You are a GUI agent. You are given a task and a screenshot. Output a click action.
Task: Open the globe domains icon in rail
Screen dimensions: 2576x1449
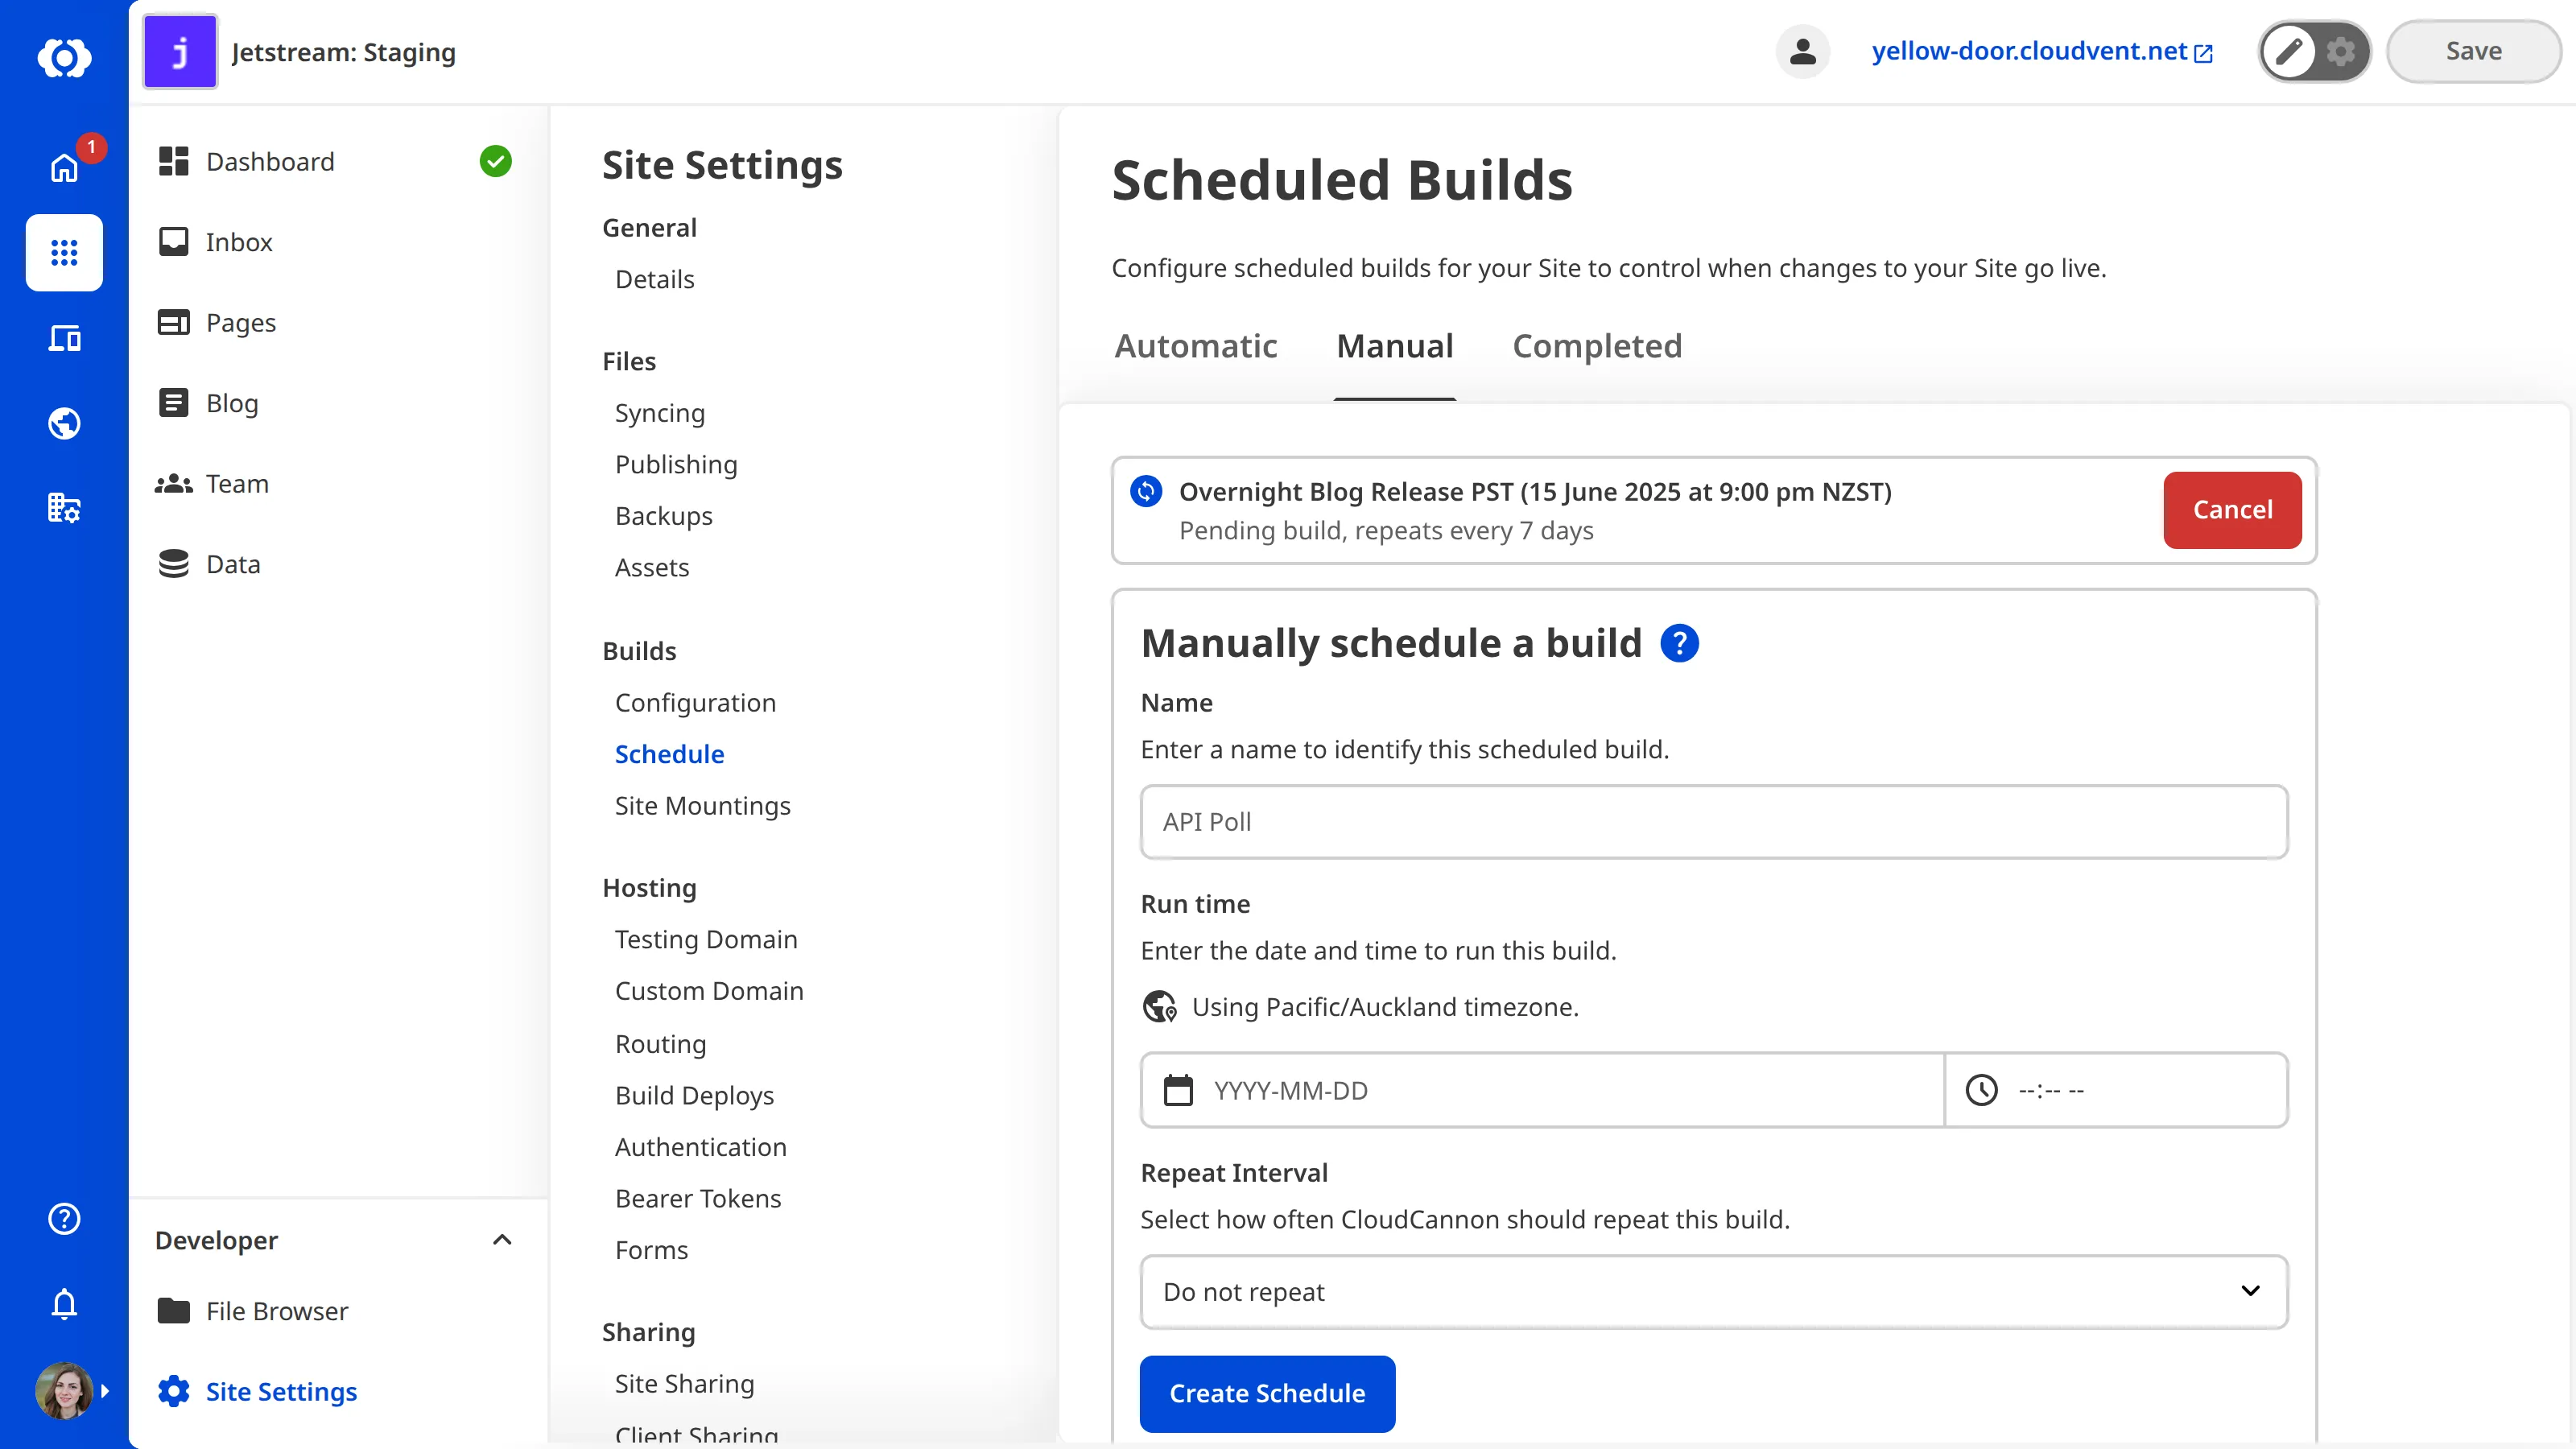(x=64, y=423)
